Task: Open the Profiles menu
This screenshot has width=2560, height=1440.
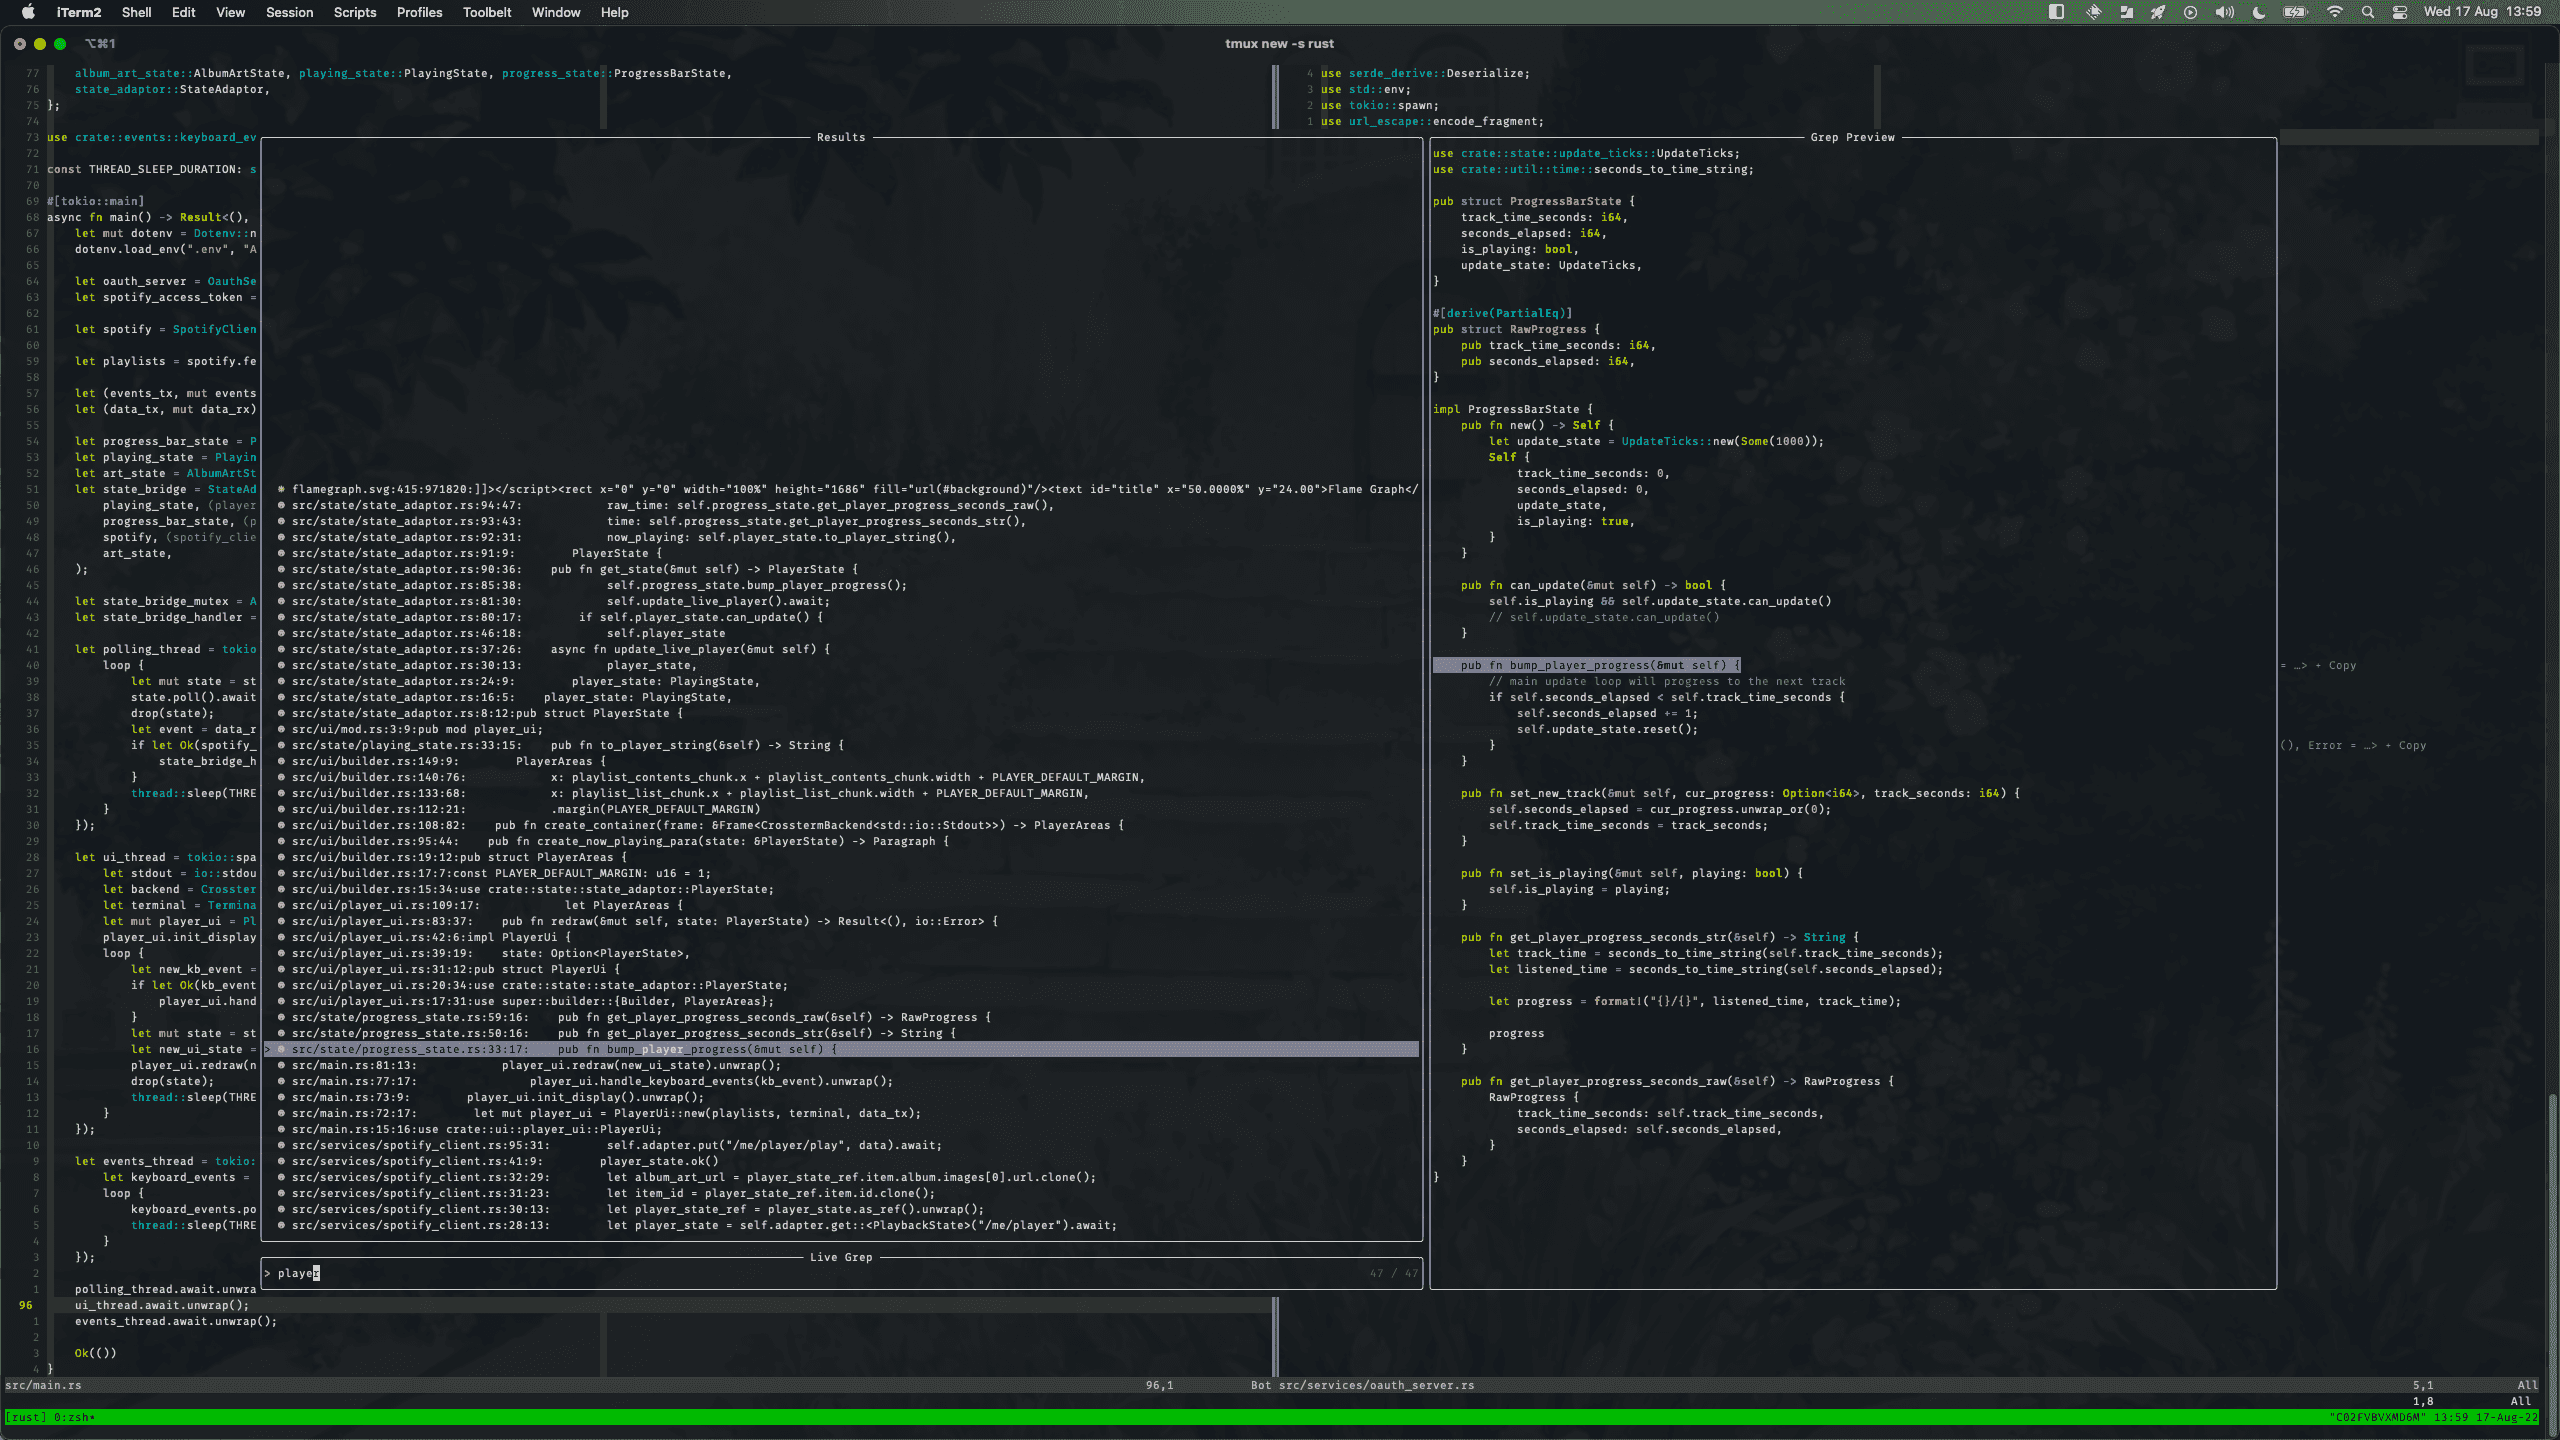Action: coord(419,12)
